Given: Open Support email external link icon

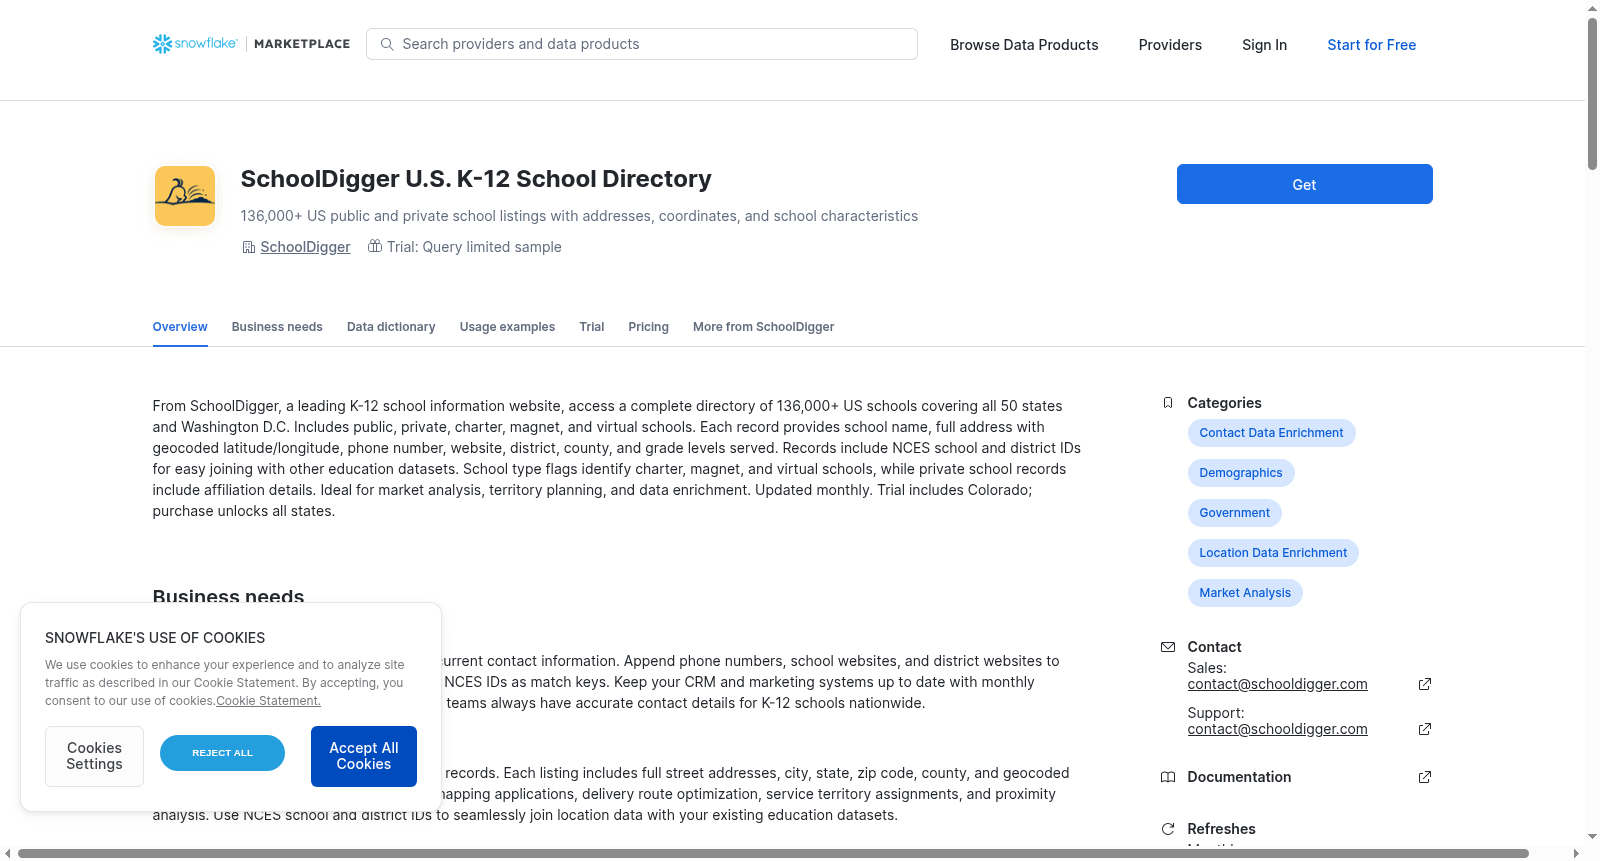Looking at the screenshot, I should (1425, 729).
